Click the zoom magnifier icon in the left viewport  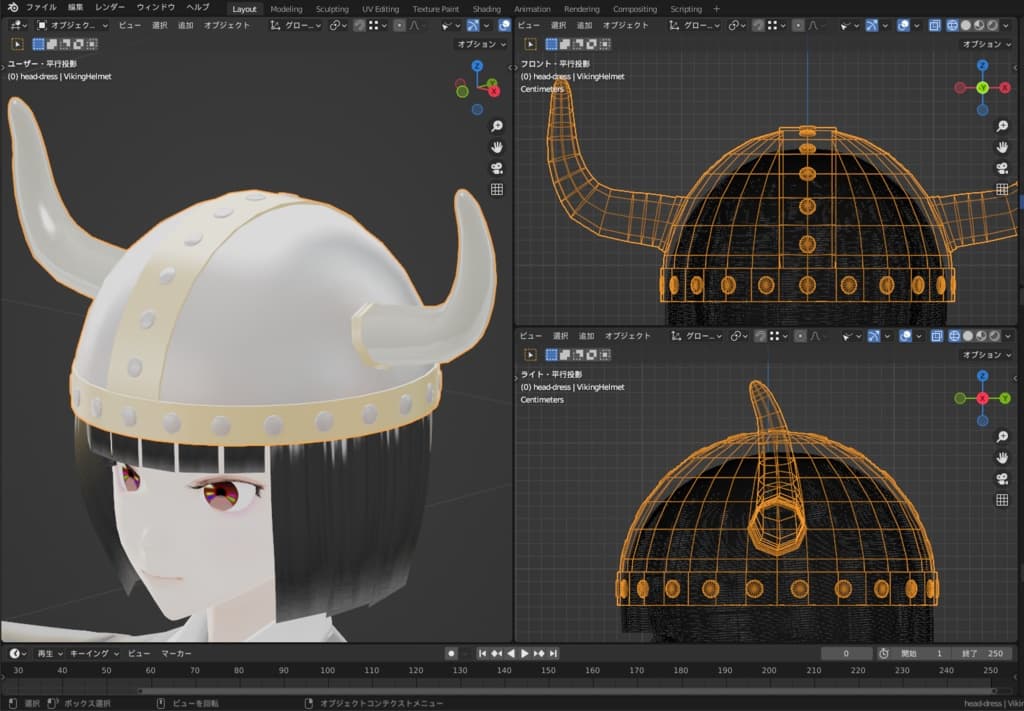(496, 126)
